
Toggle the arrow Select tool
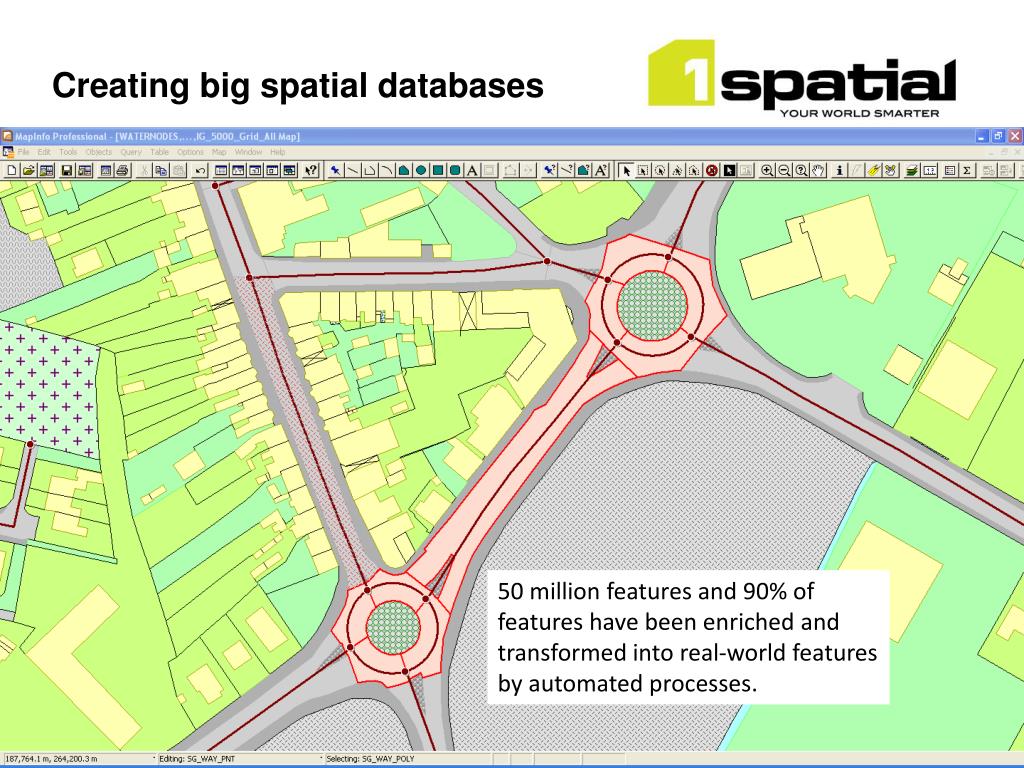tap(627, 170)
